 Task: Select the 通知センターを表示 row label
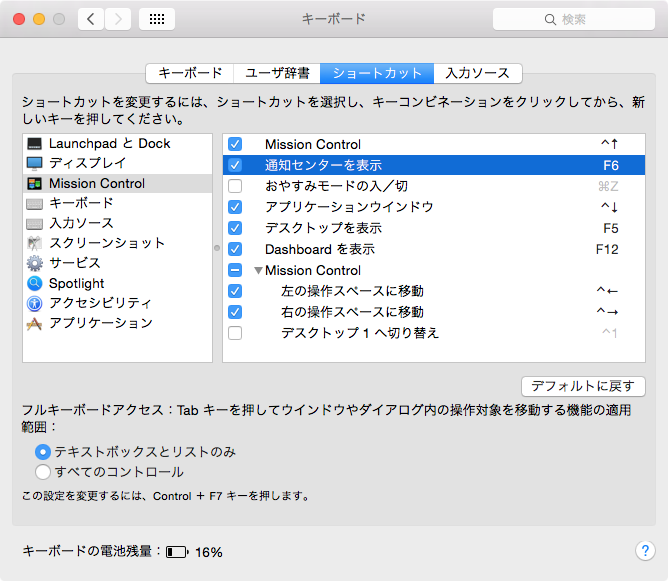(323, 165)
